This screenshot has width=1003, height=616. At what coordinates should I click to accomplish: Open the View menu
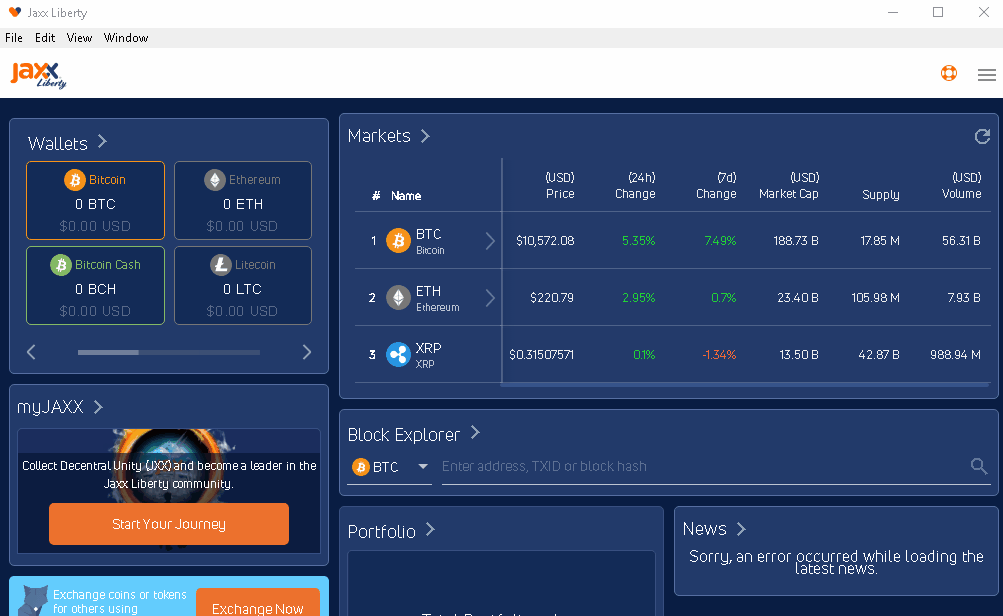[x=79, y=38]
